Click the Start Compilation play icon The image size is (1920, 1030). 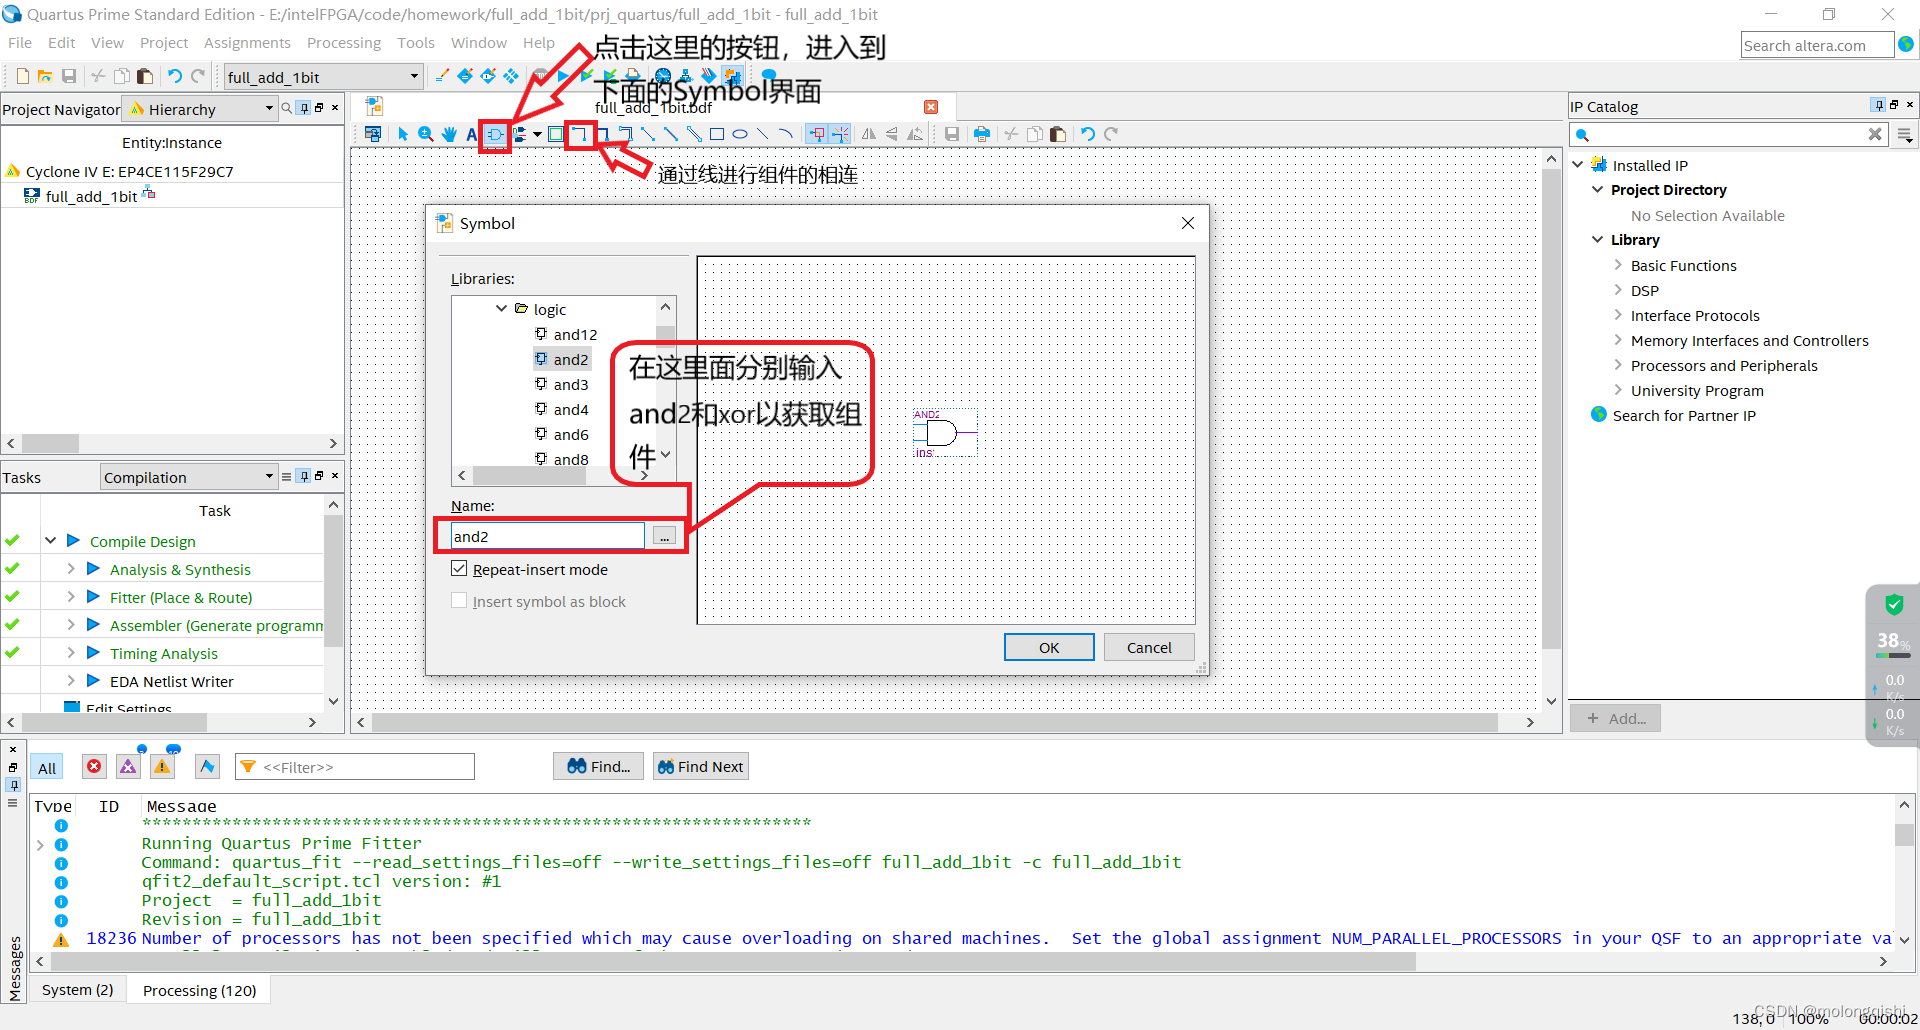click(563, 76)
